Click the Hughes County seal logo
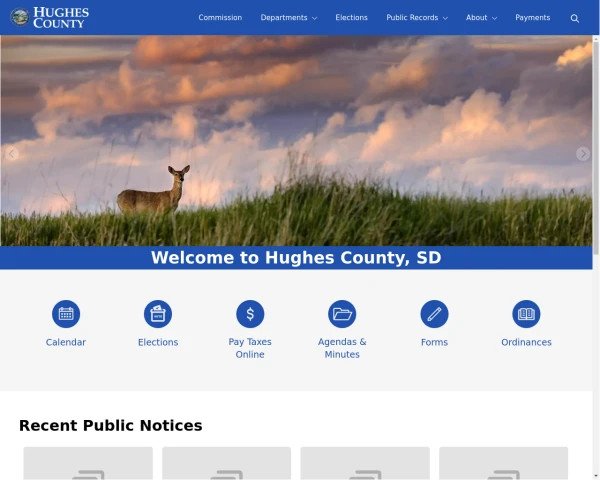 20,17
